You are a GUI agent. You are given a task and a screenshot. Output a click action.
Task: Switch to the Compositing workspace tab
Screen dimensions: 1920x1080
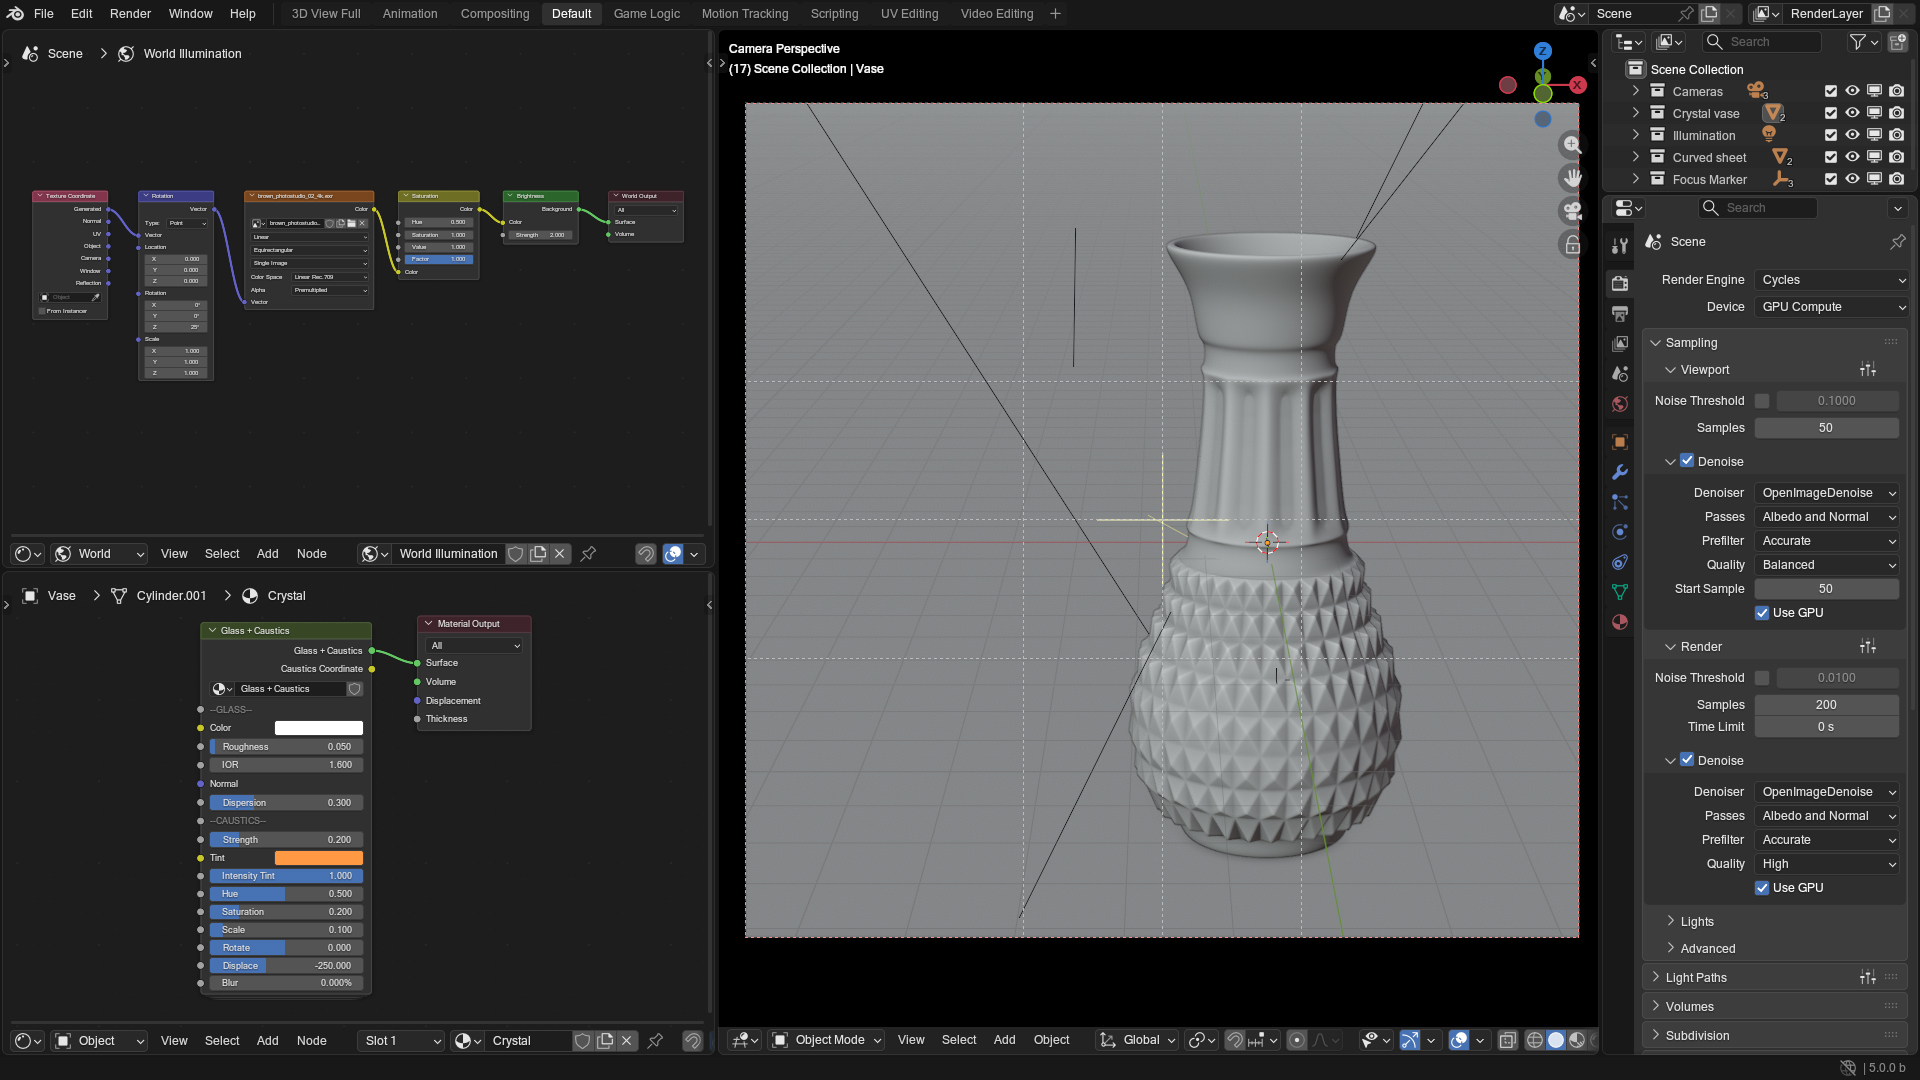[x=494, y=14]
